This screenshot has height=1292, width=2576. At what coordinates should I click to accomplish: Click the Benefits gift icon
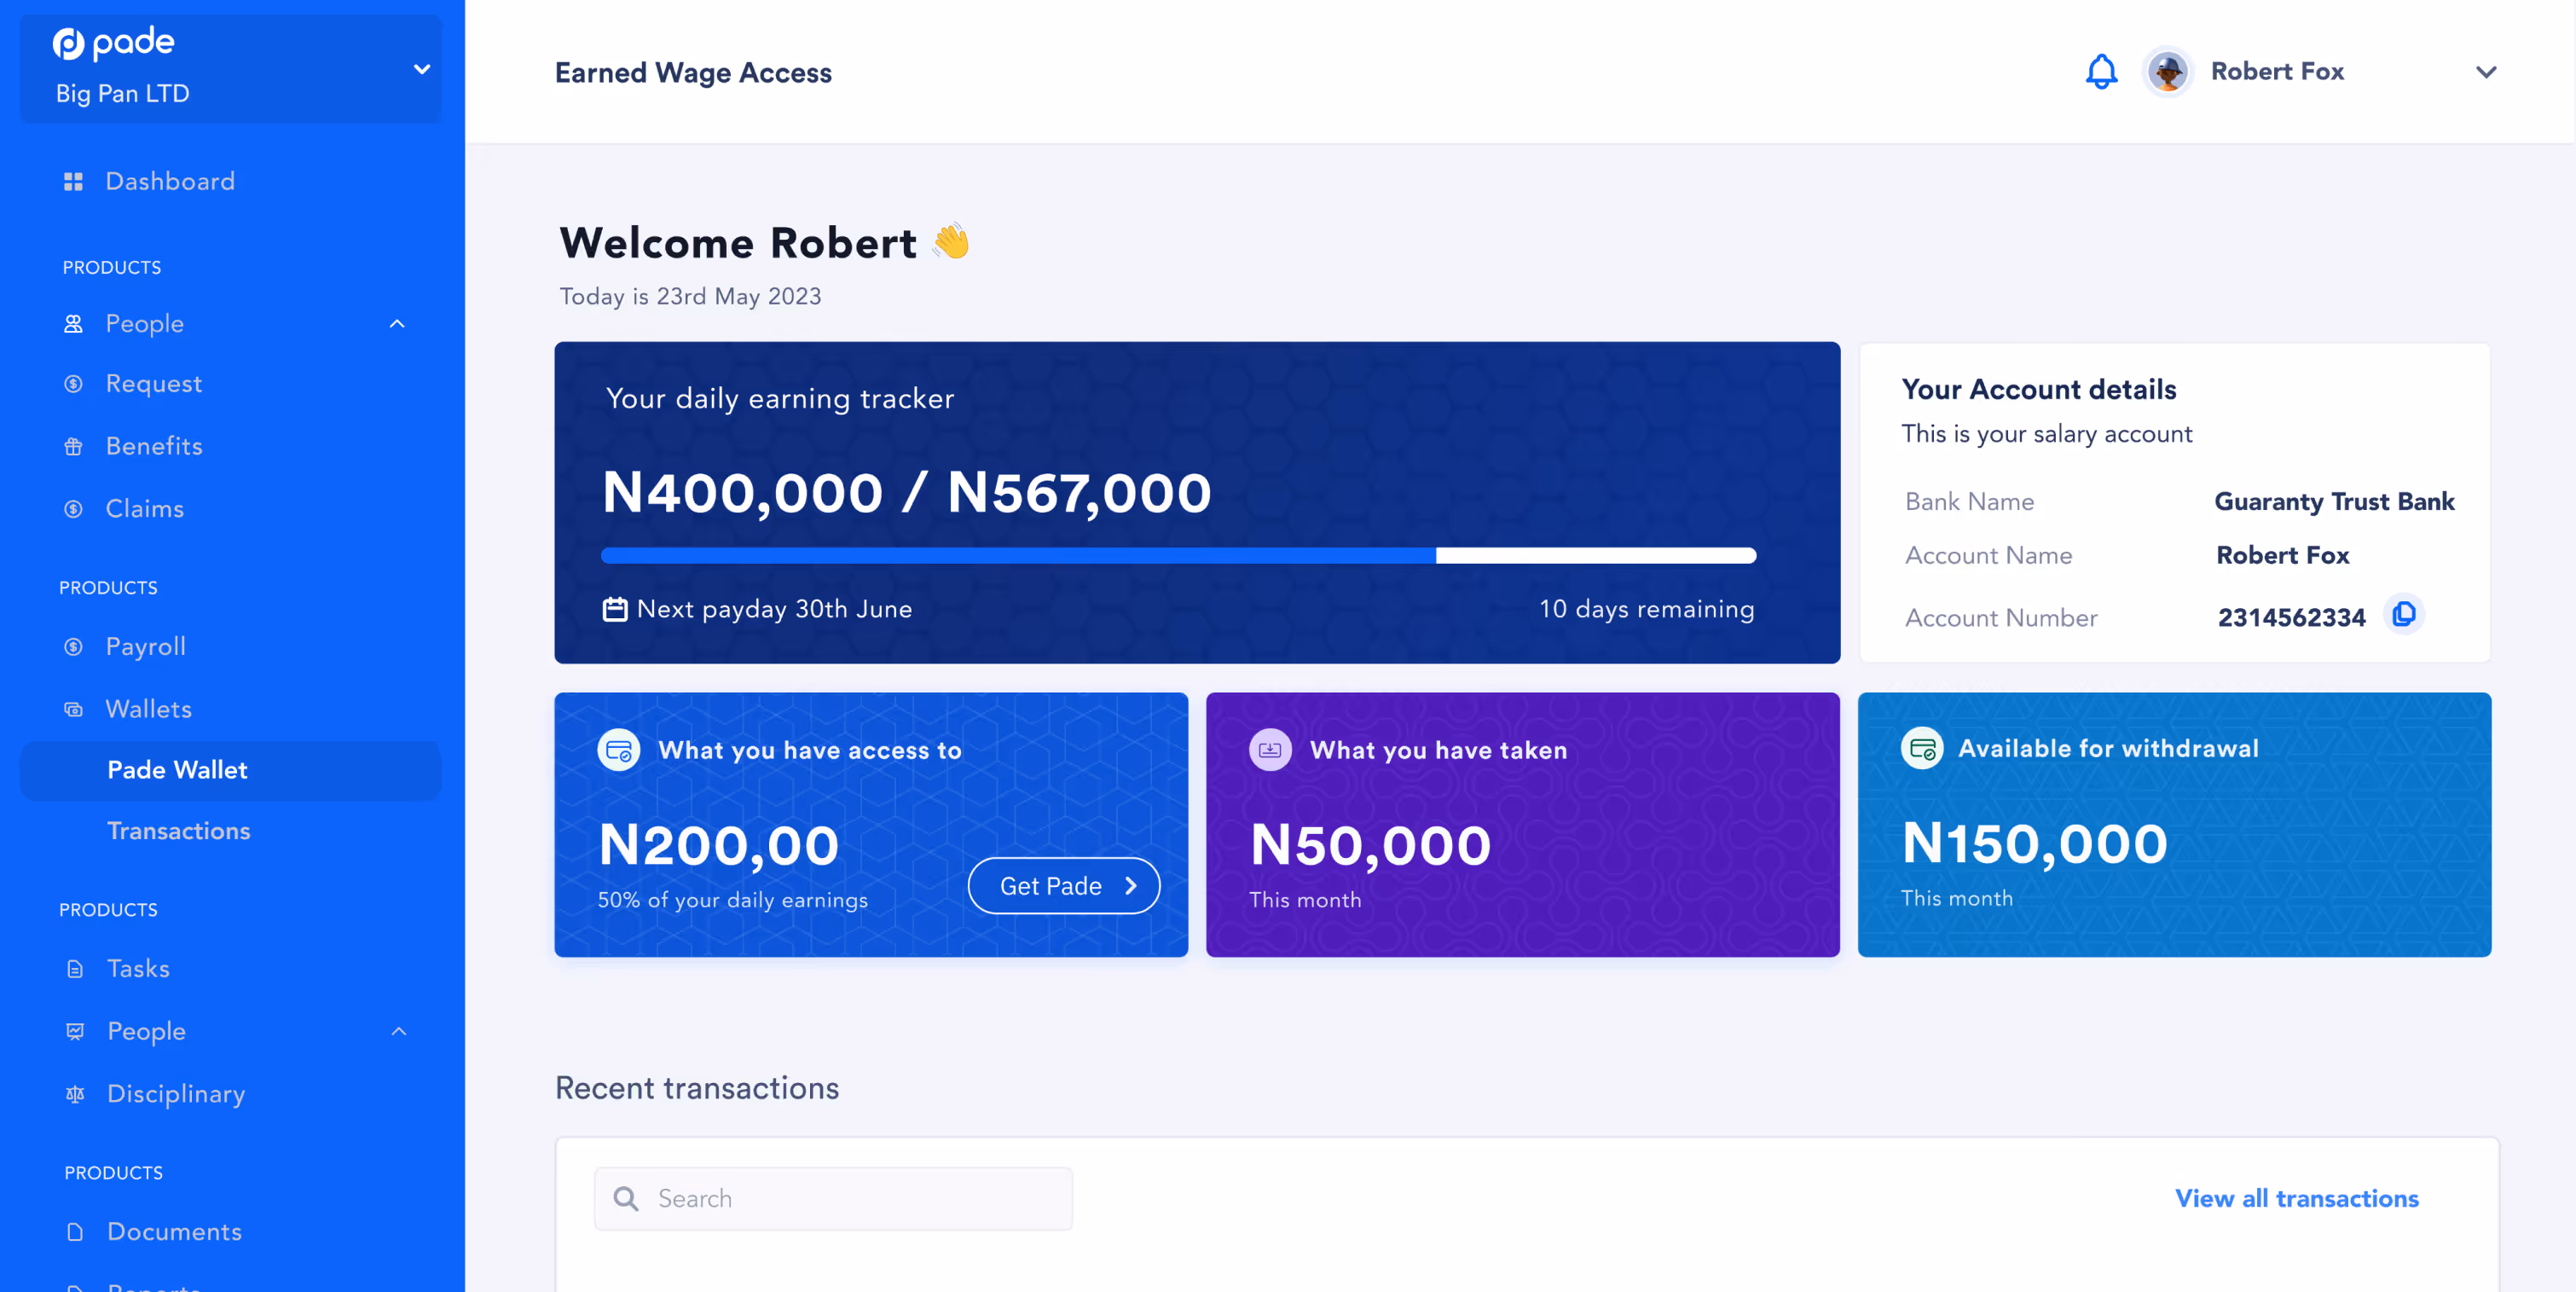tap(73, 447)
